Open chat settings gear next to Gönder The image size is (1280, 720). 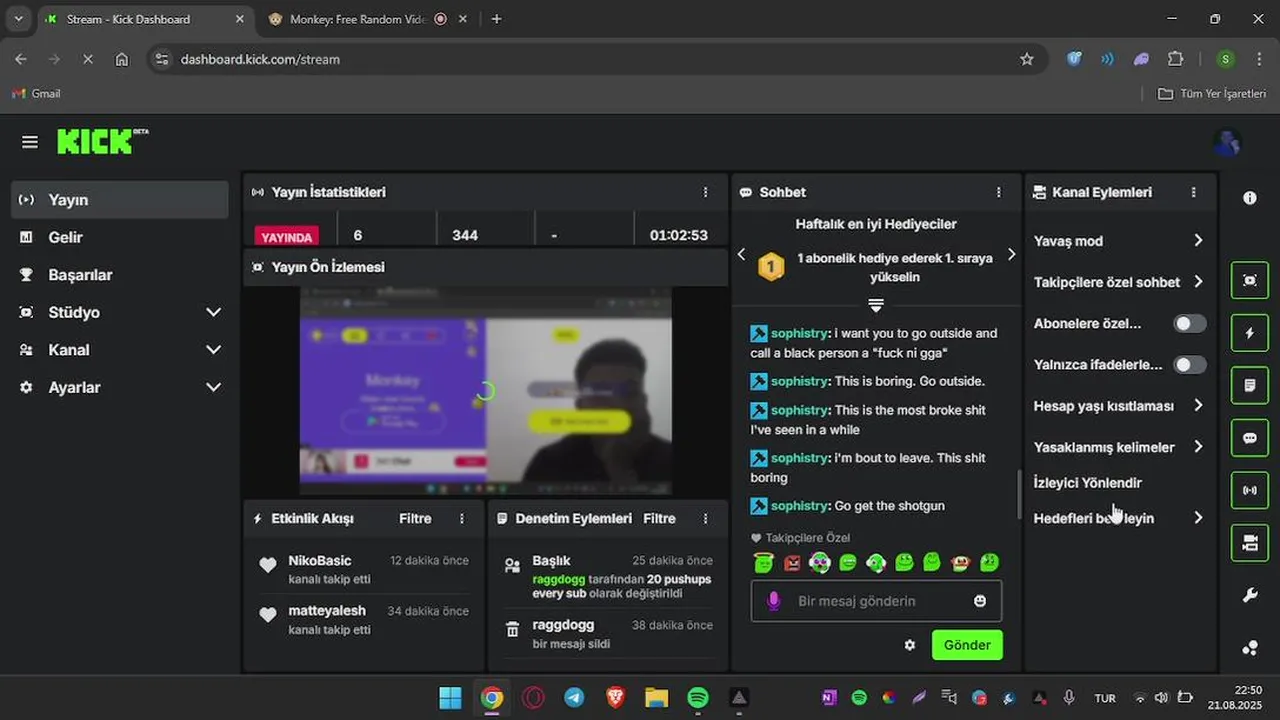pos(910,645)
